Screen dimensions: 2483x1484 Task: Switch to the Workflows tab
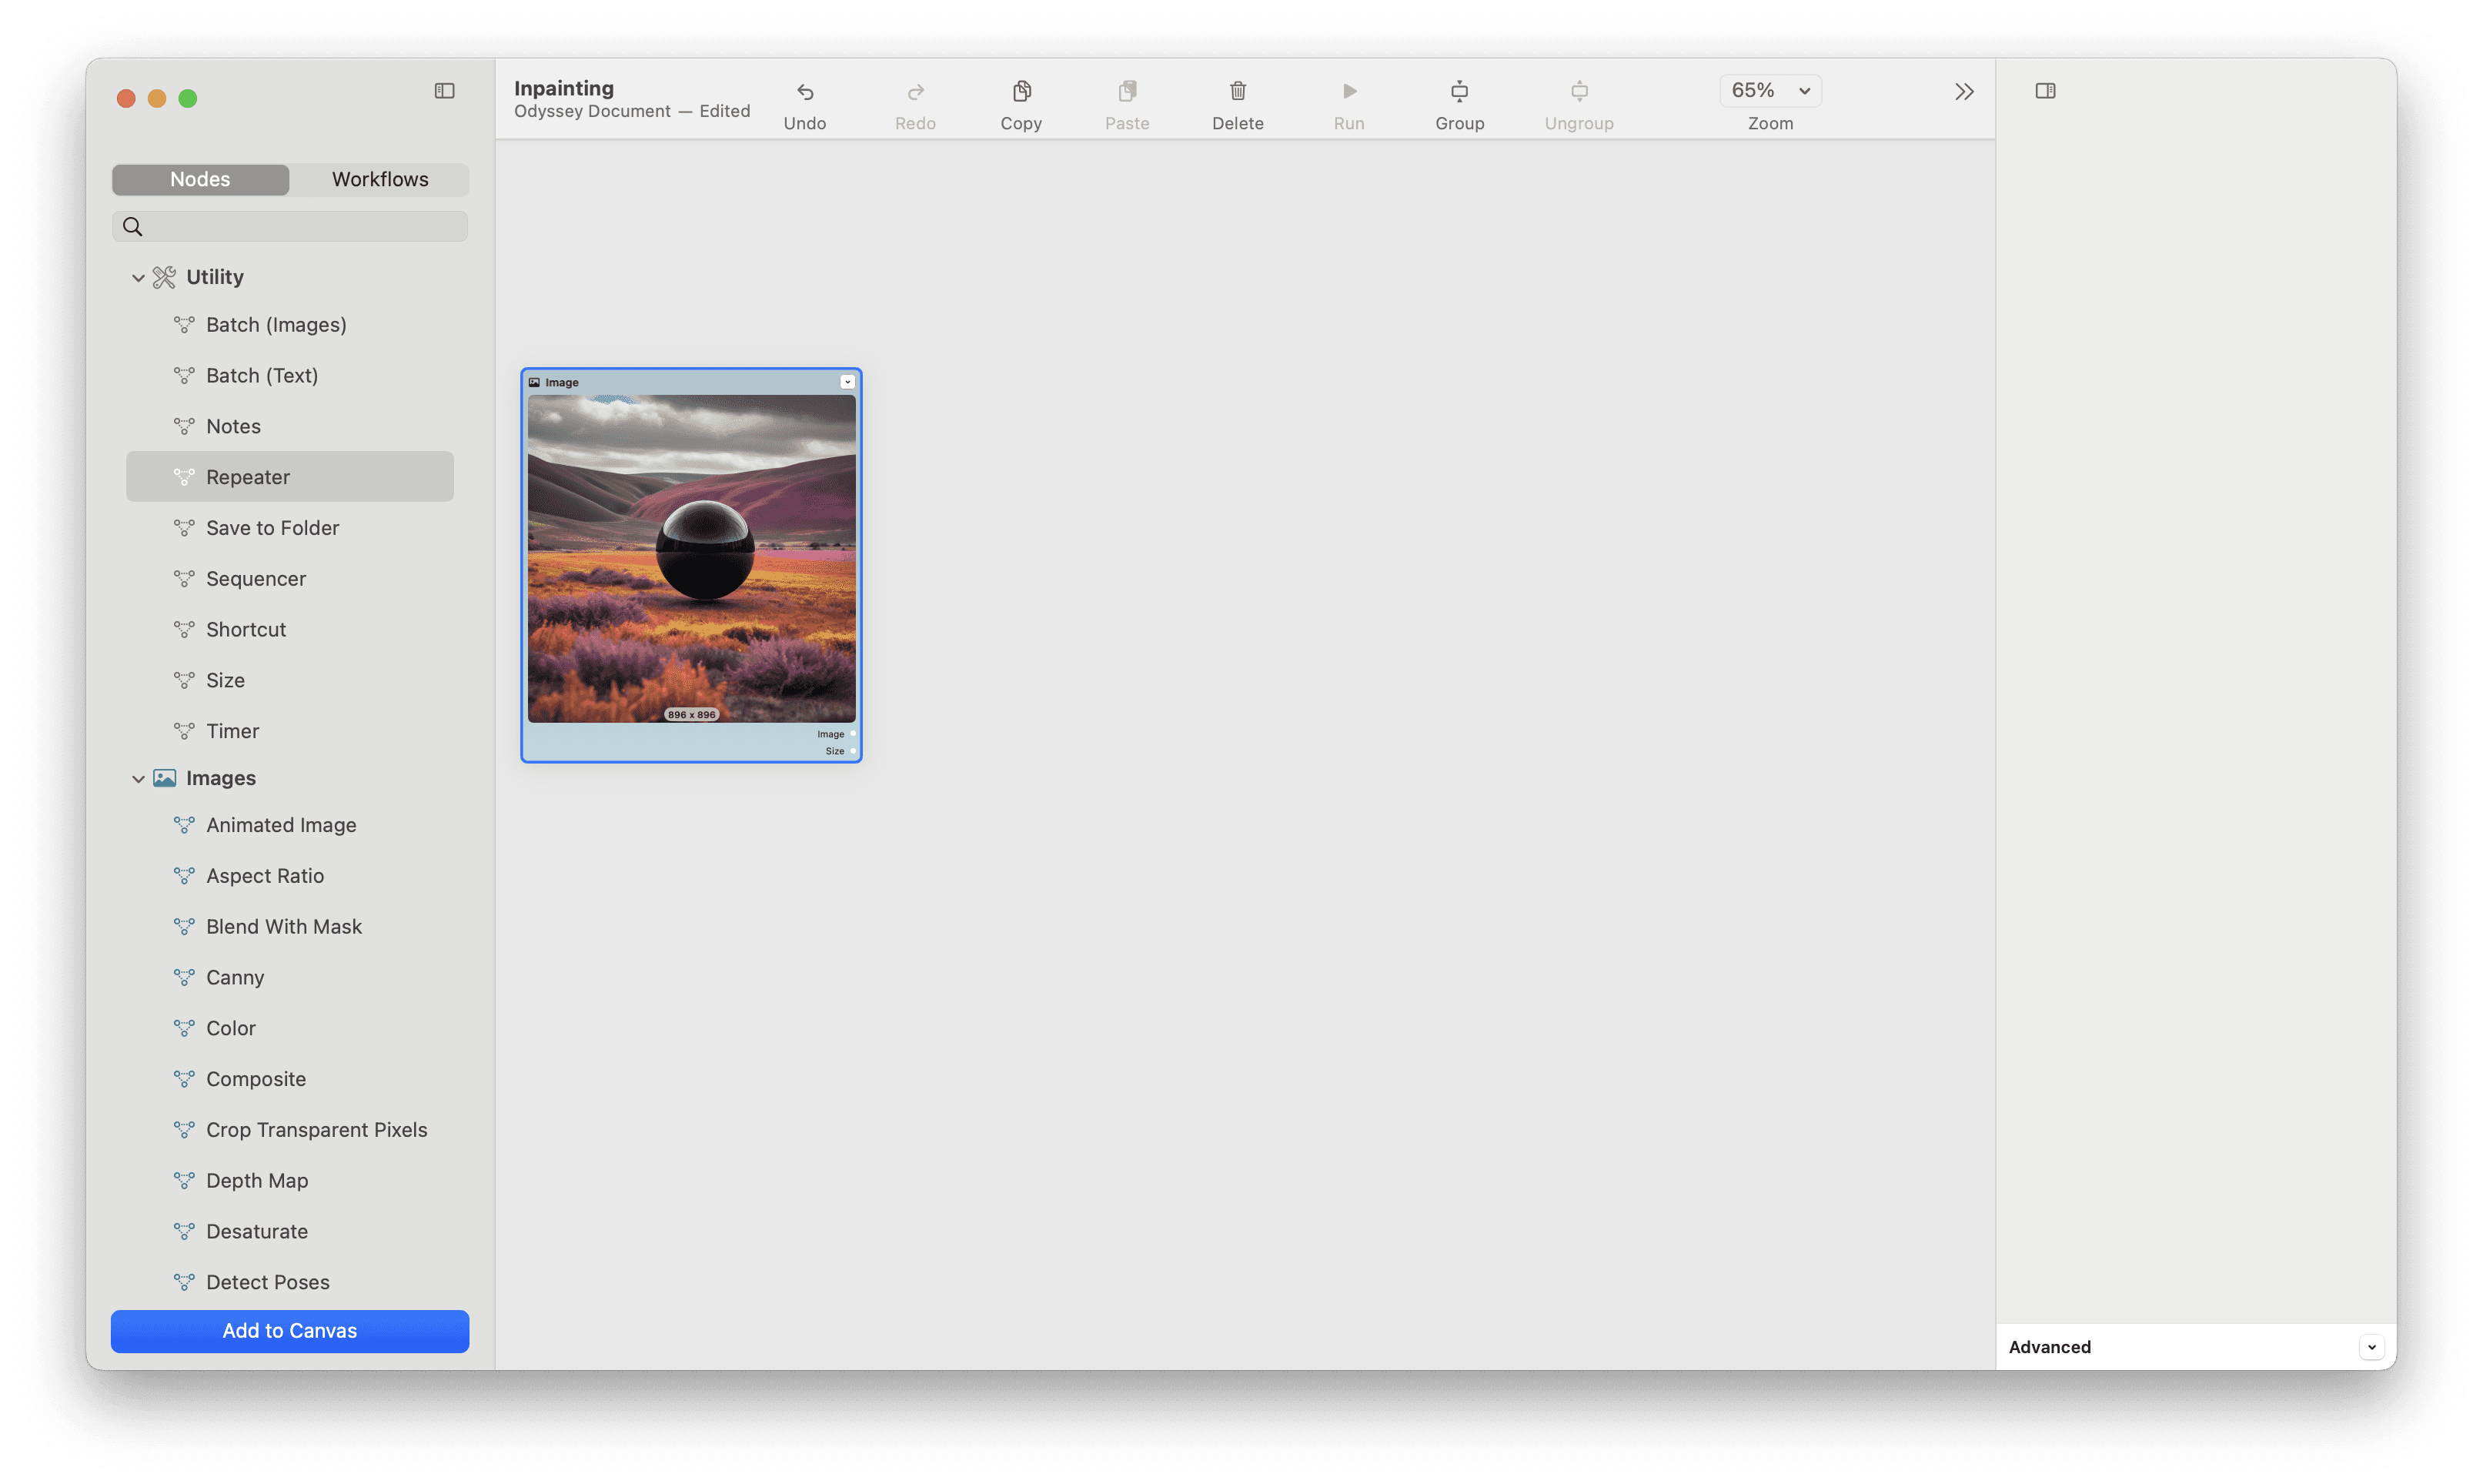pyautogui.click(x=379, y=179)
